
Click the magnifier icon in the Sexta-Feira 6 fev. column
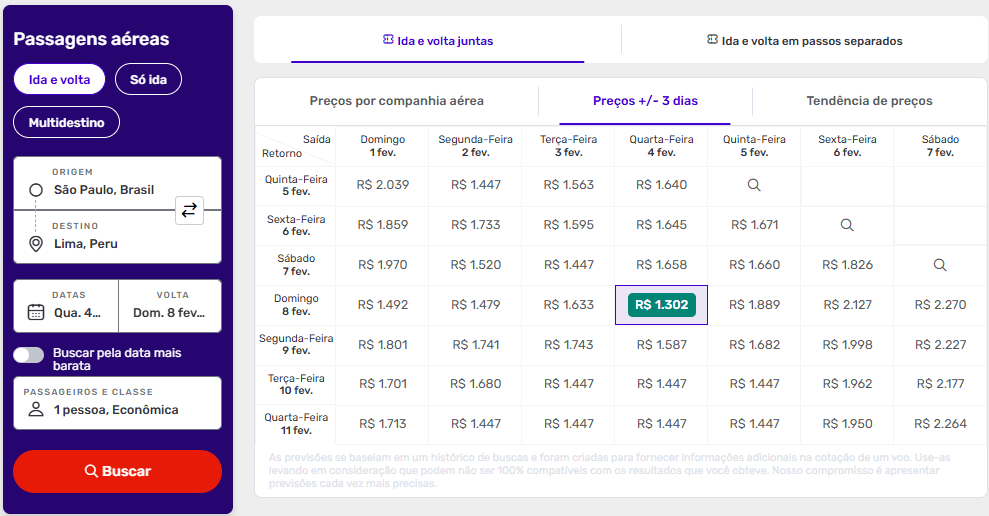coord(847,225)
